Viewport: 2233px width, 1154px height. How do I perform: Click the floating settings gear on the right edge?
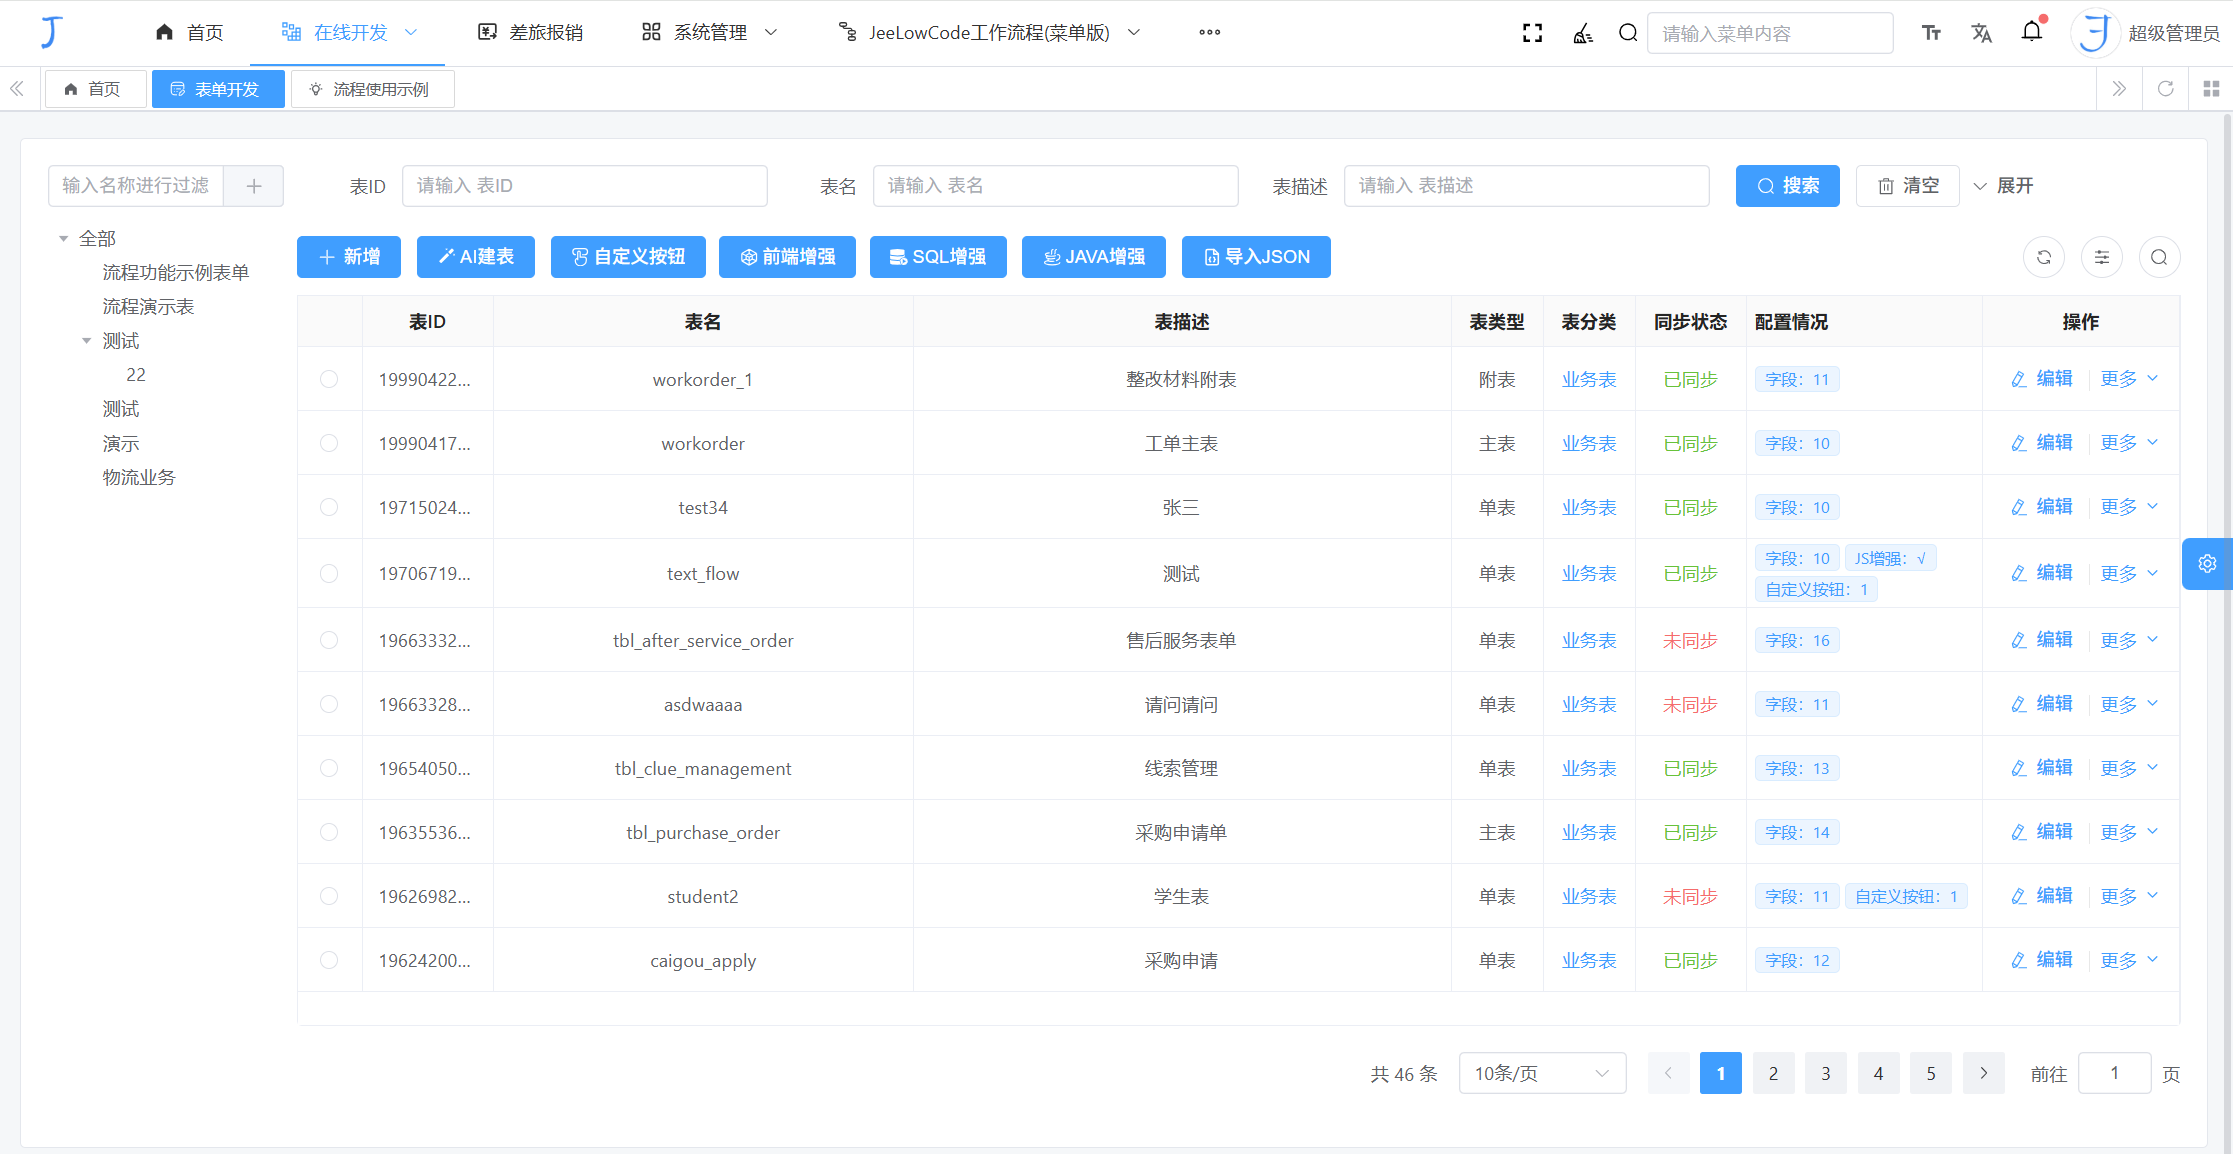pyautogui.click(x=2207, y=563)
